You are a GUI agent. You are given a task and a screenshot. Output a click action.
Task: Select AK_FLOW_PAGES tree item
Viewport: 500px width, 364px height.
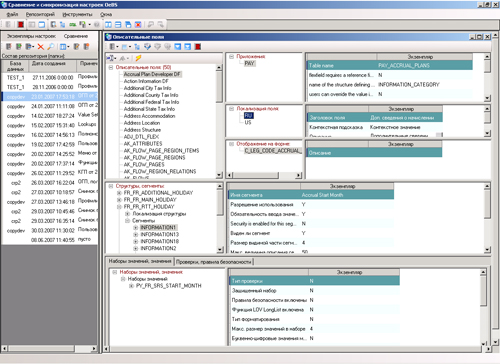point(144,165)
